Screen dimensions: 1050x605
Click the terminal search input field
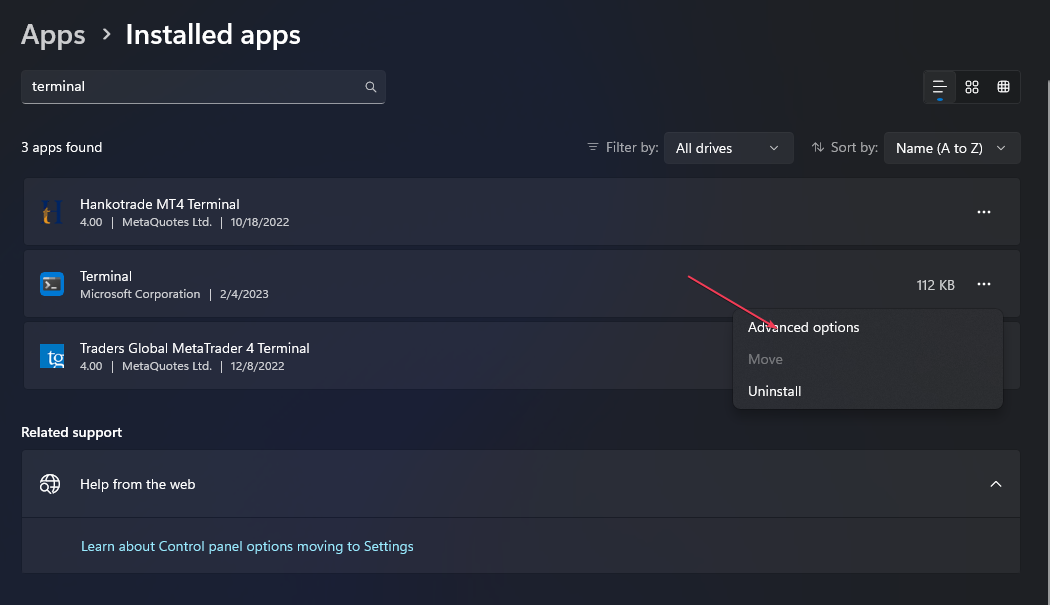[x=203, y=86]
